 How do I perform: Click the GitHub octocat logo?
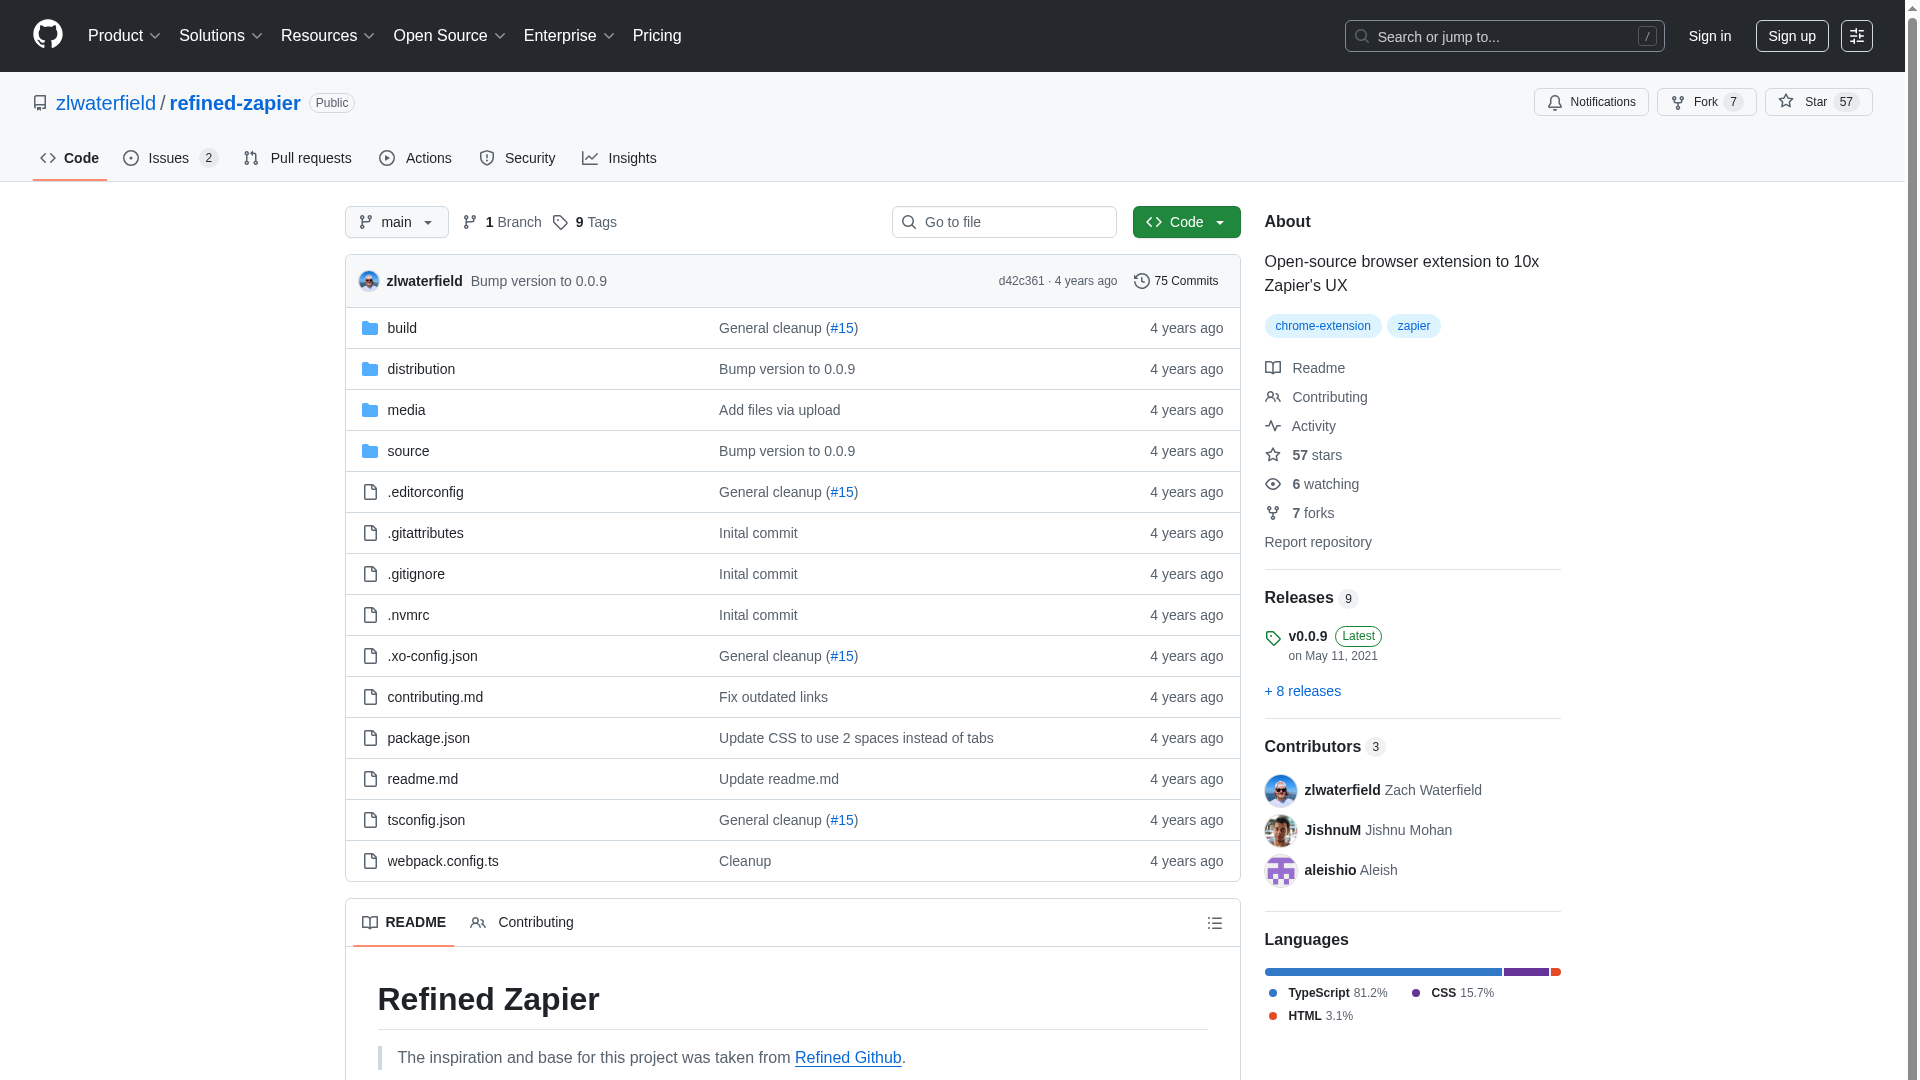(x=48, y=35)
